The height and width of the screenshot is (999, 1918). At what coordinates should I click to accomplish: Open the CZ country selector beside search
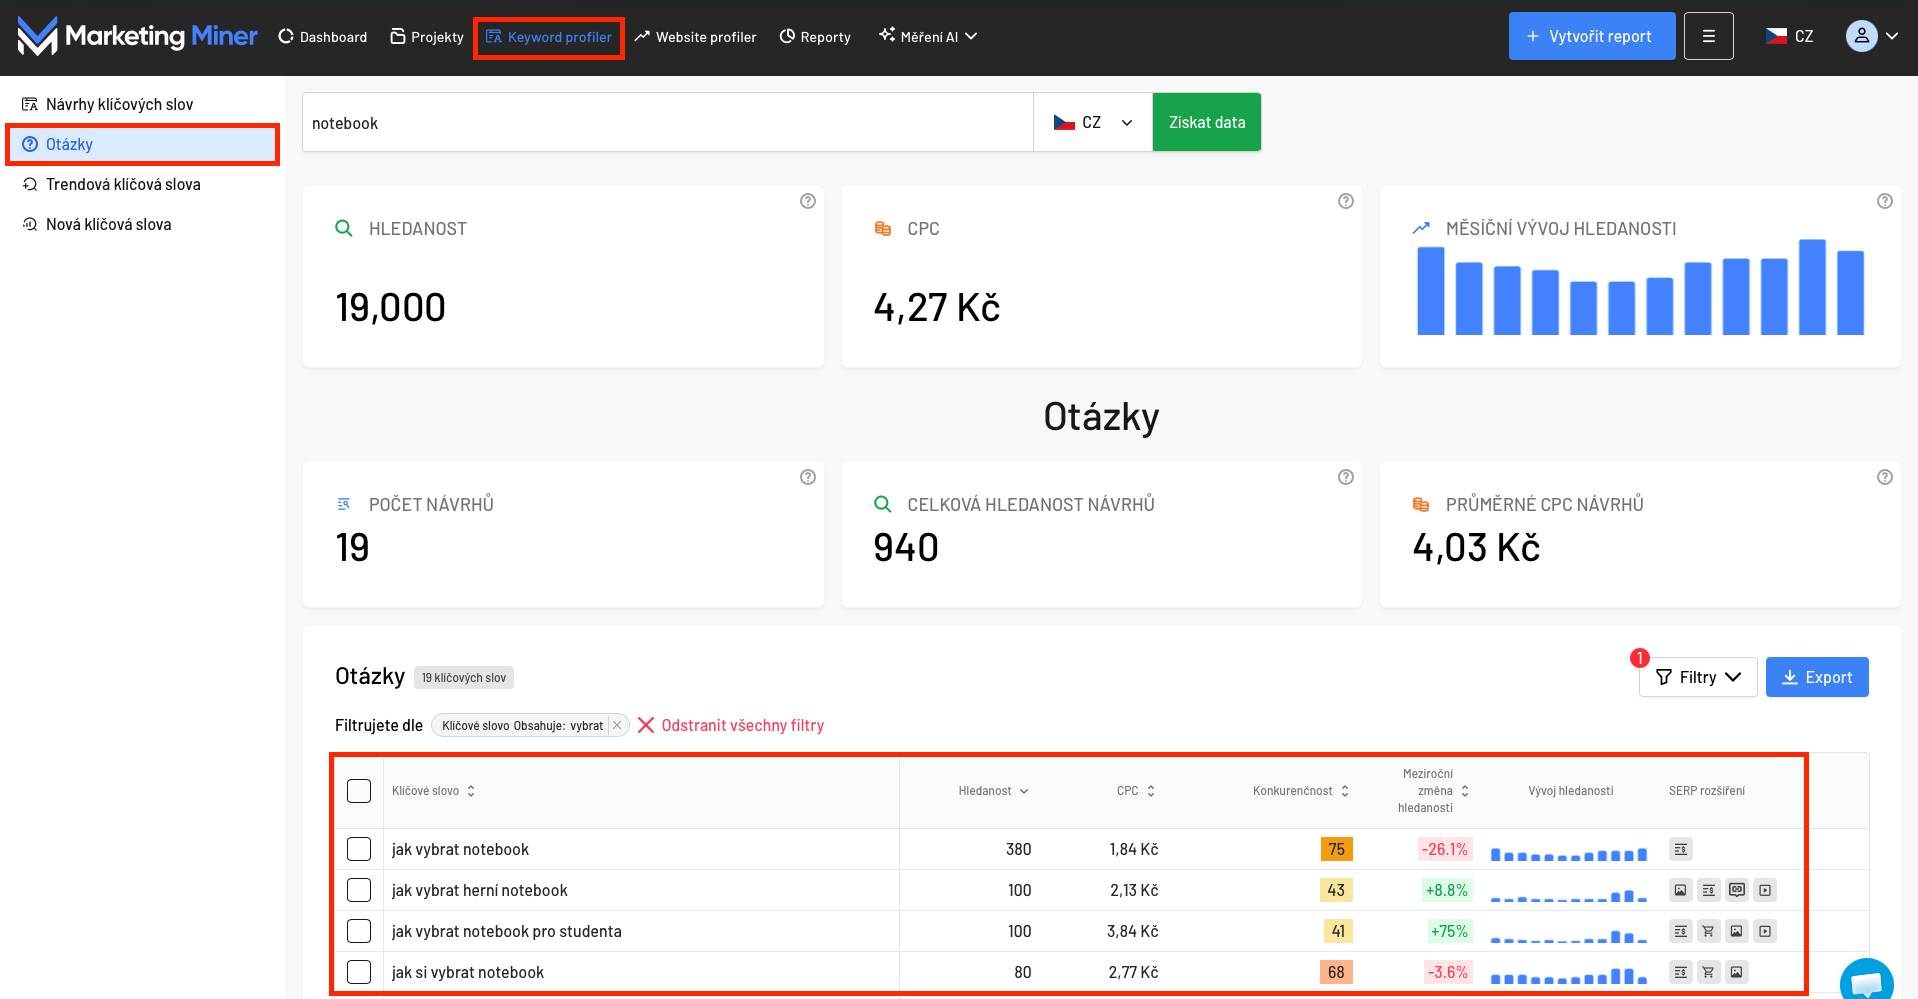[x=1092, y=122]
